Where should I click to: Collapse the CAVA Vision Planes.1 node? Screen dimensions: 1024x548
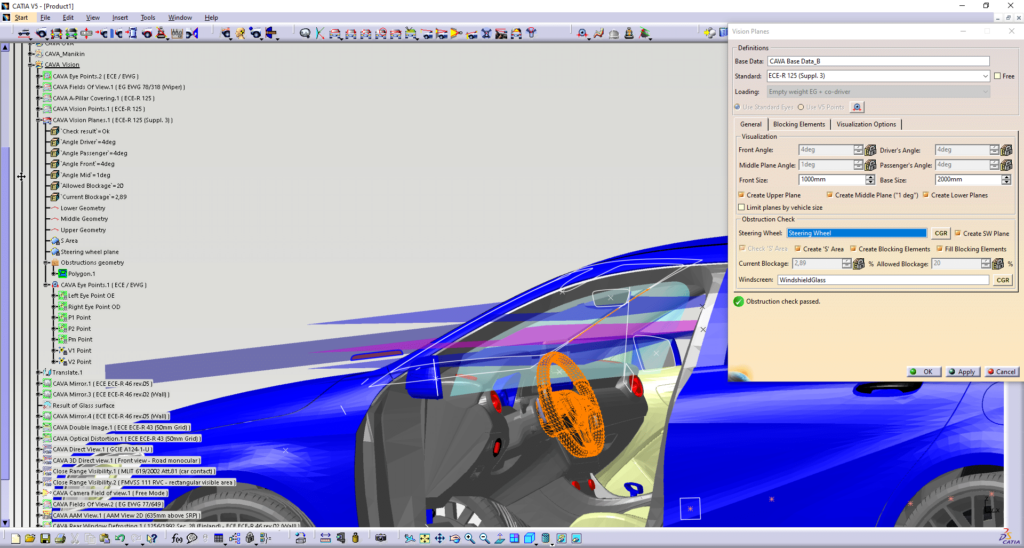pyautogui.click(x=39, y=120)
